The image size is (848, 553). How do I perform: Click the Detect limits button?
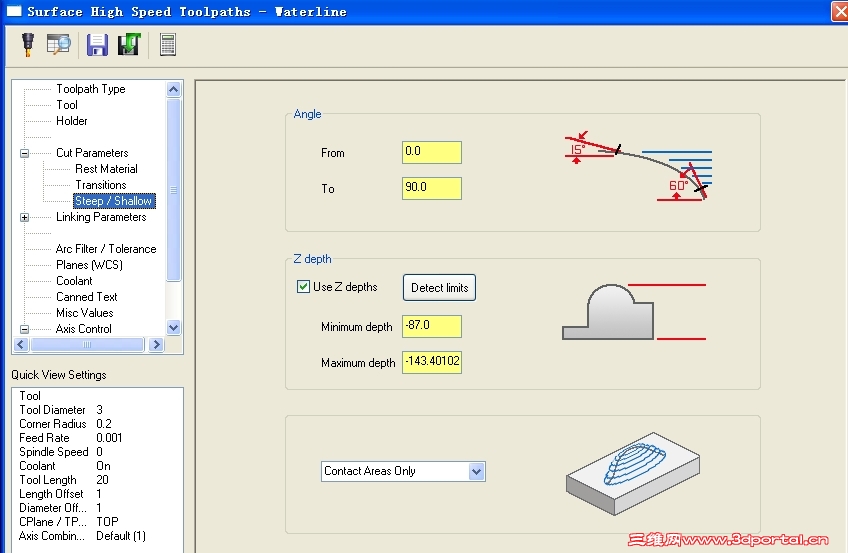(439, 288)
